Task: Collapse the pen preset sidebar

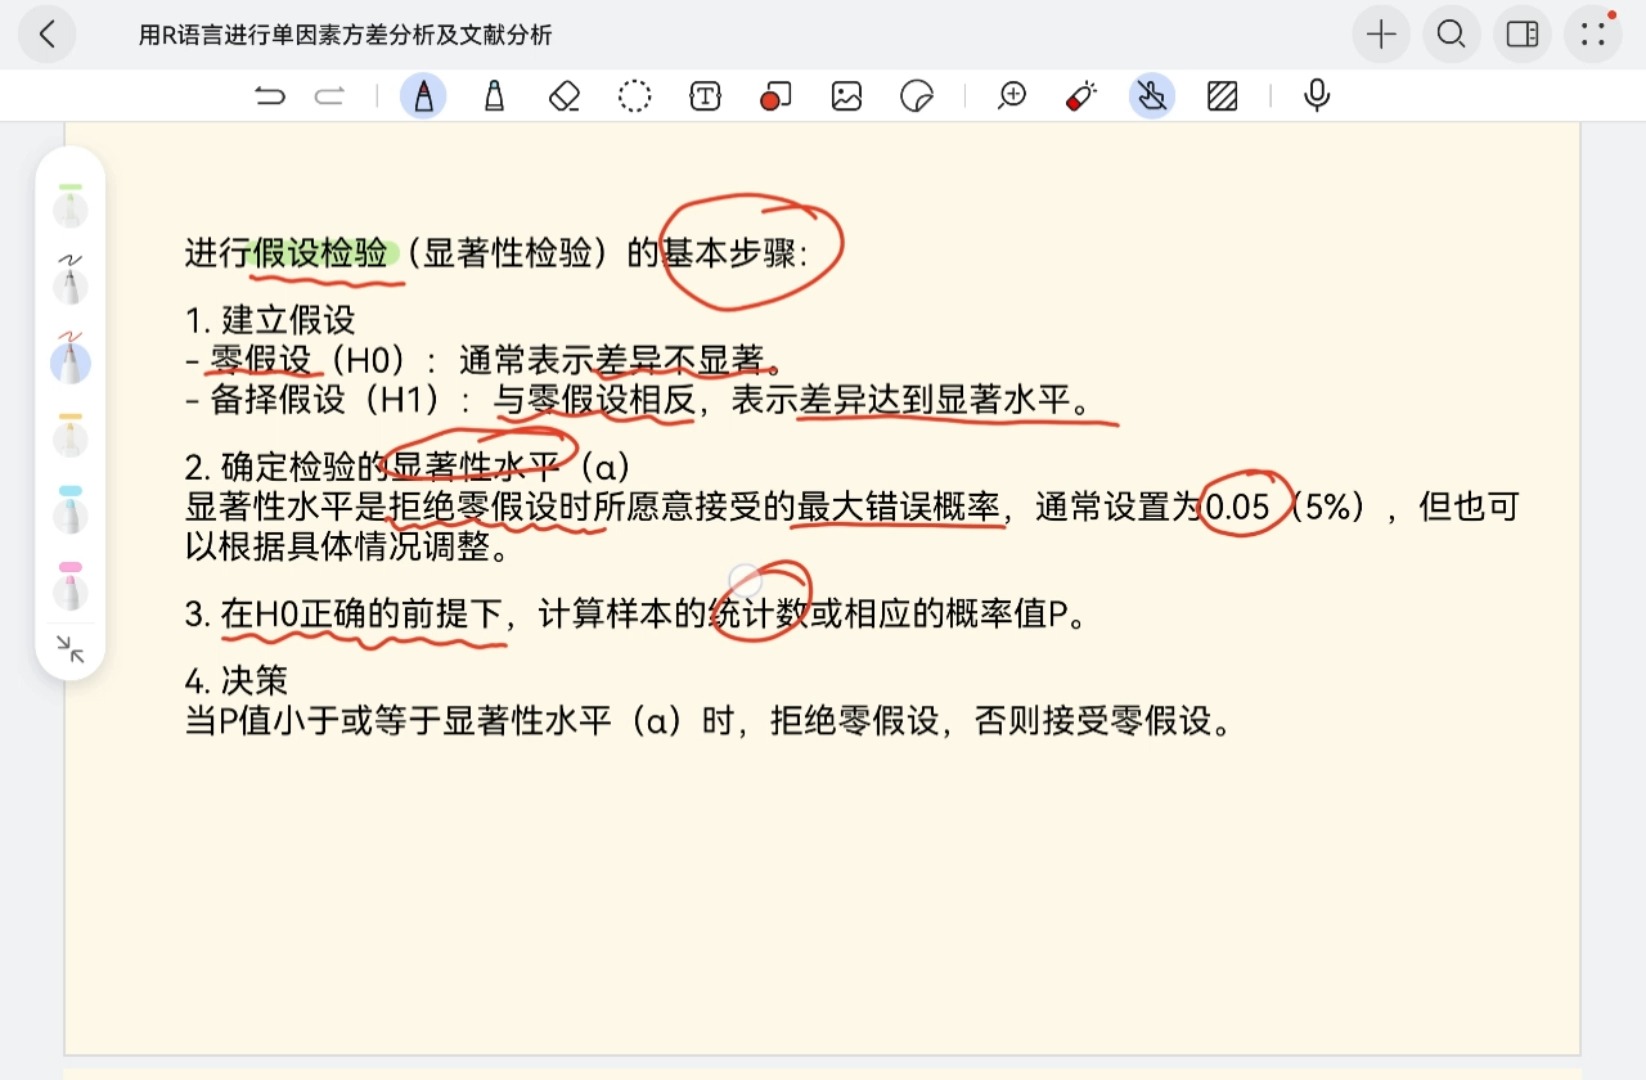Action: [70, 650]
